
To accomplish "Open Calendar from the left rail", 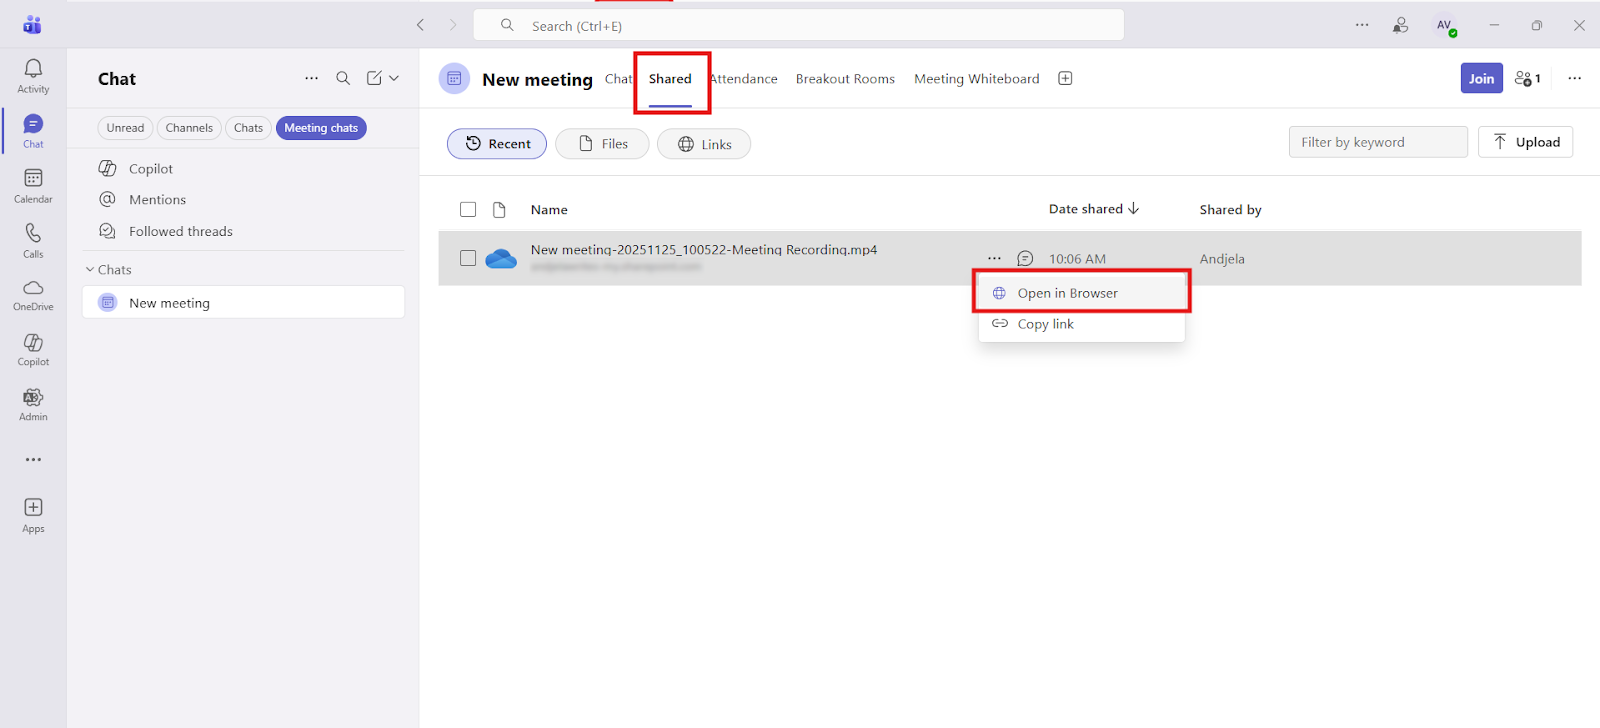I will pyautogui.click(x=33, y=185).
